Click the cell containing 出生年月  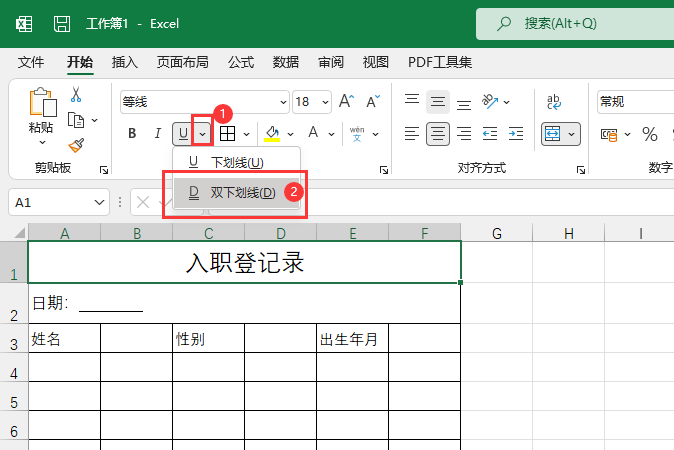pos(352,339)
